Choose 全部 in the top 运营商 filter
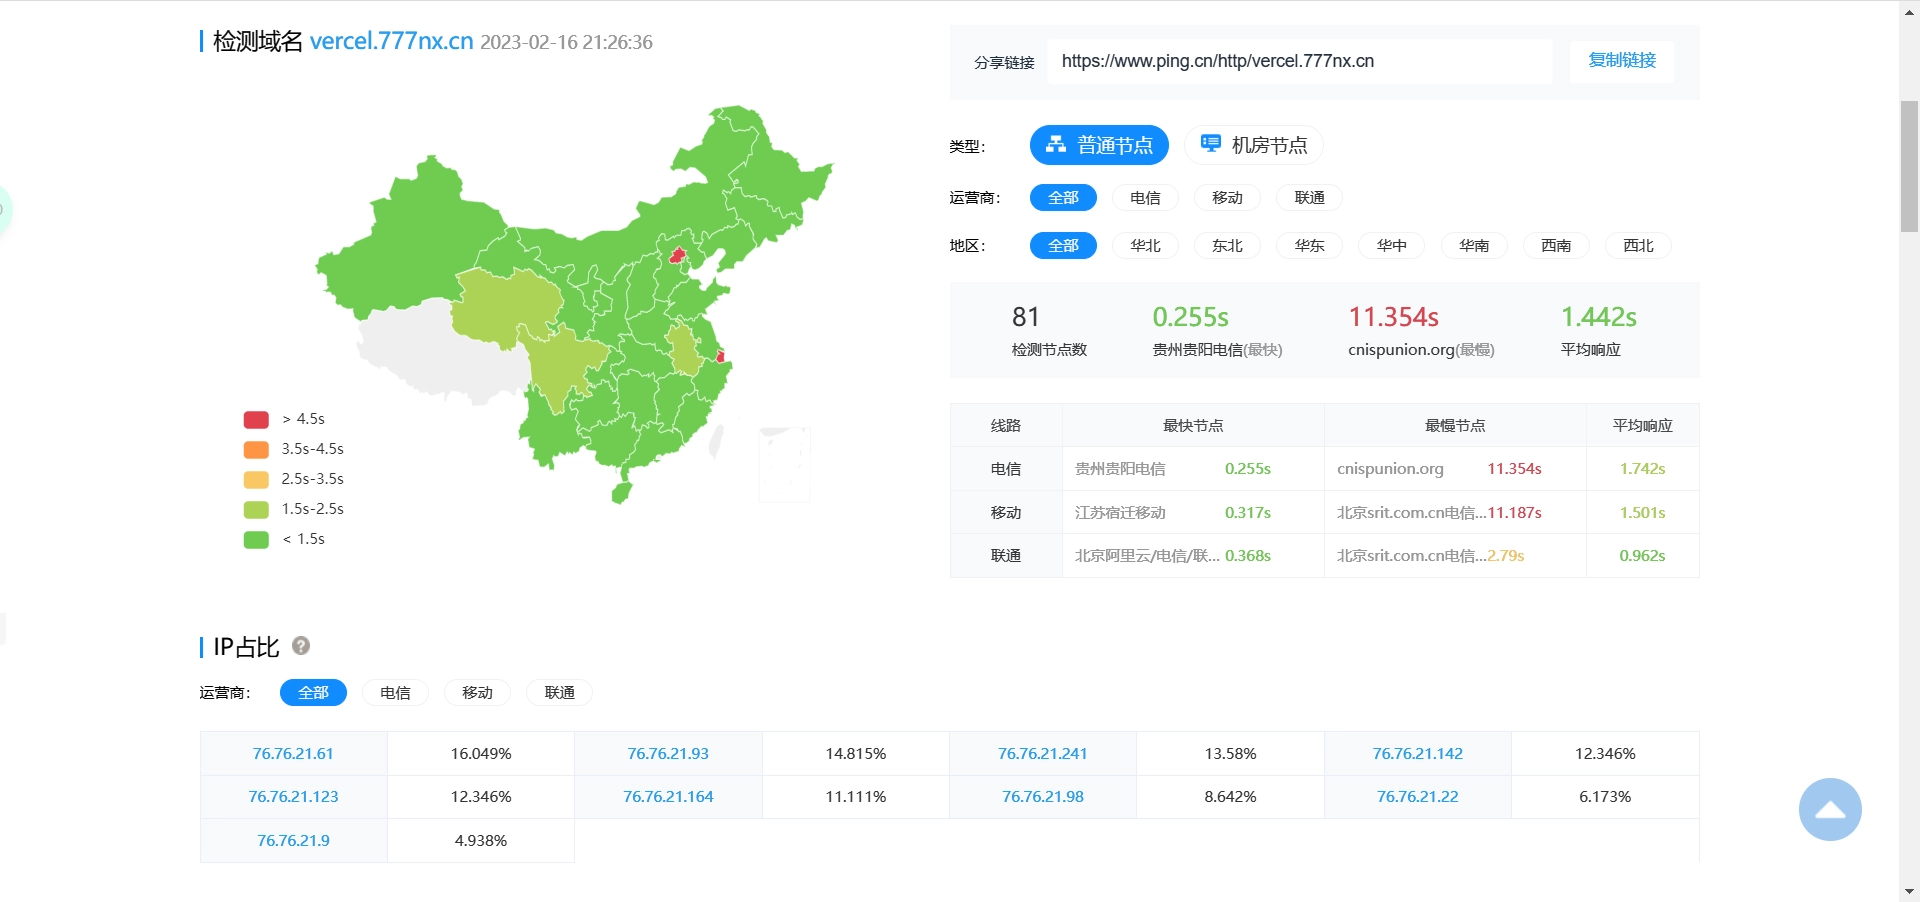 point(1063,198)
